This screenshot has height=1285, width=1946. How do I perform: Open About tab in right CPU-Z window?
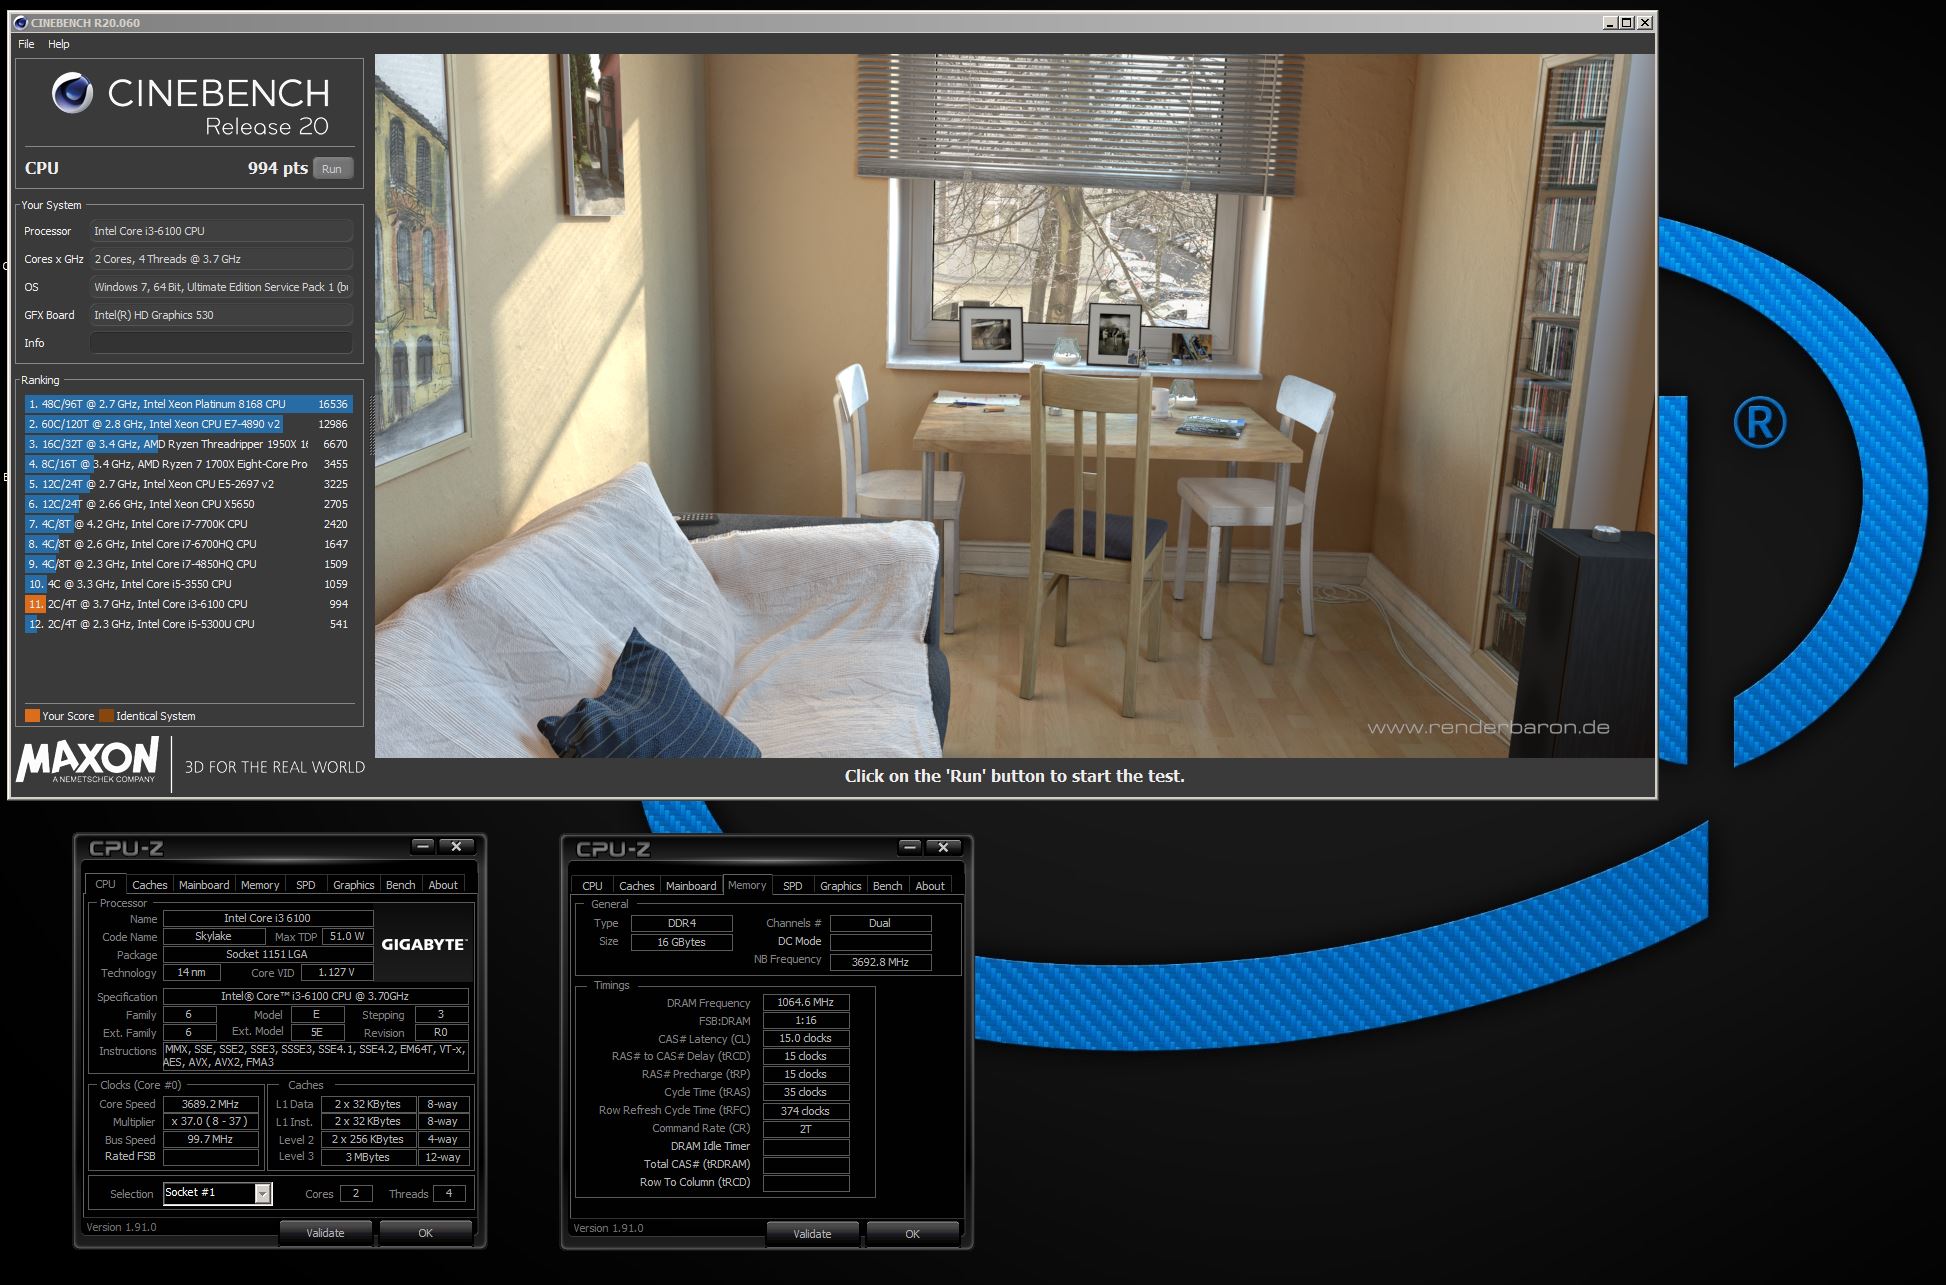pos(930,886)
